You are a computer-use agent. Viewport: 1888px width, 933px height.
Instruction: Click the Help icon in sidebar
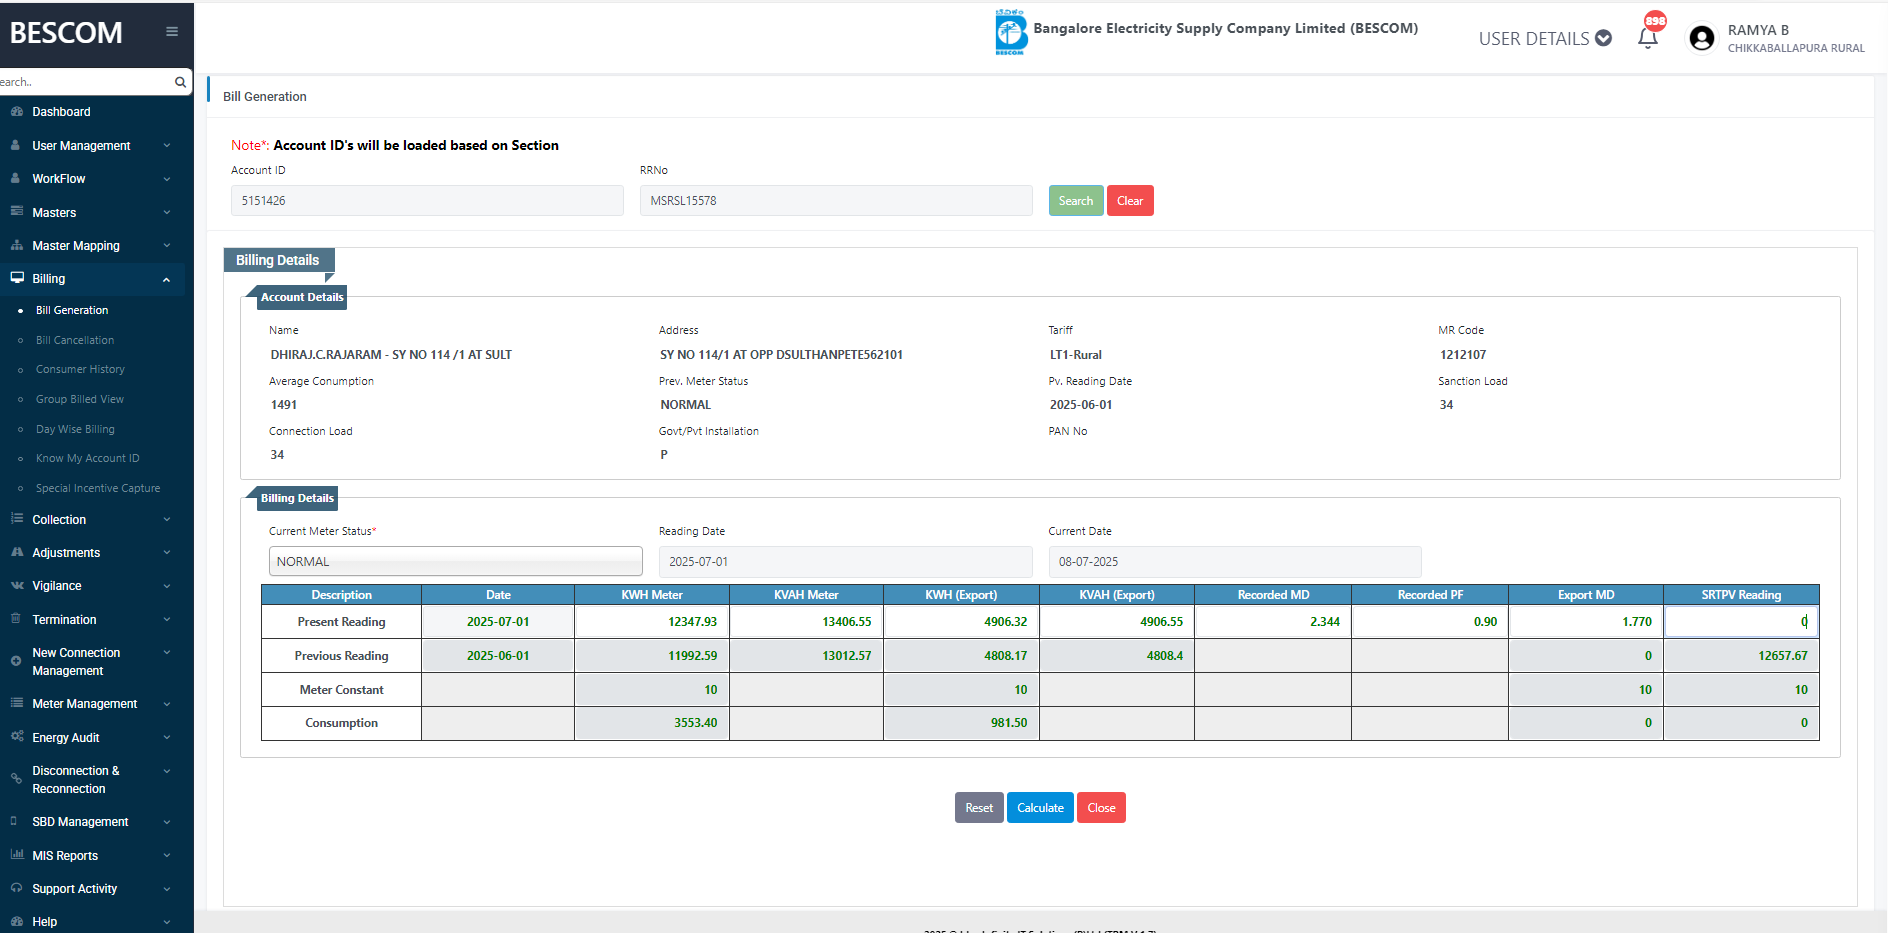17,922
